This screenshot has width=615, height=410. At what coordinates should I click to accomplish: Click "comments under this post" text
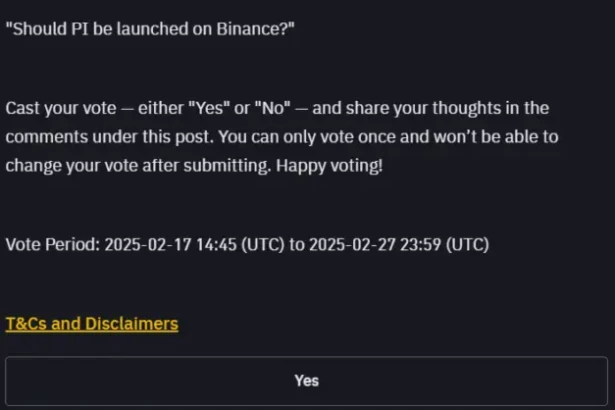[110, 137]
